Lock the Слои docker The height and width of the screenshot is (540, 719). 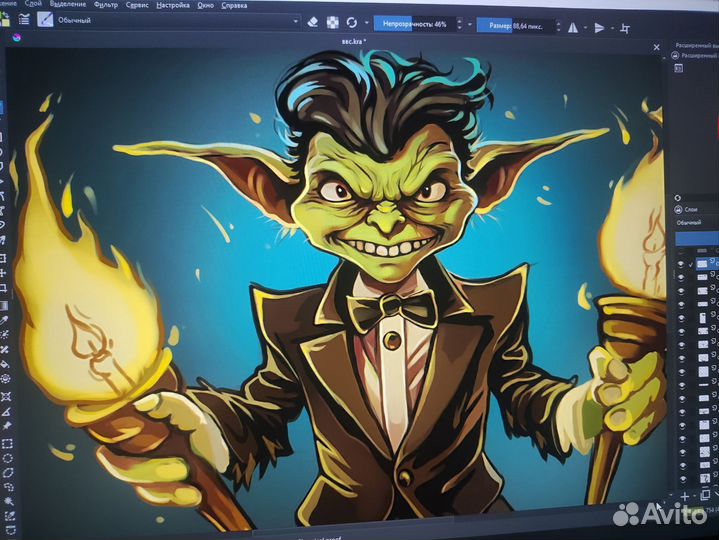(678, 209)
